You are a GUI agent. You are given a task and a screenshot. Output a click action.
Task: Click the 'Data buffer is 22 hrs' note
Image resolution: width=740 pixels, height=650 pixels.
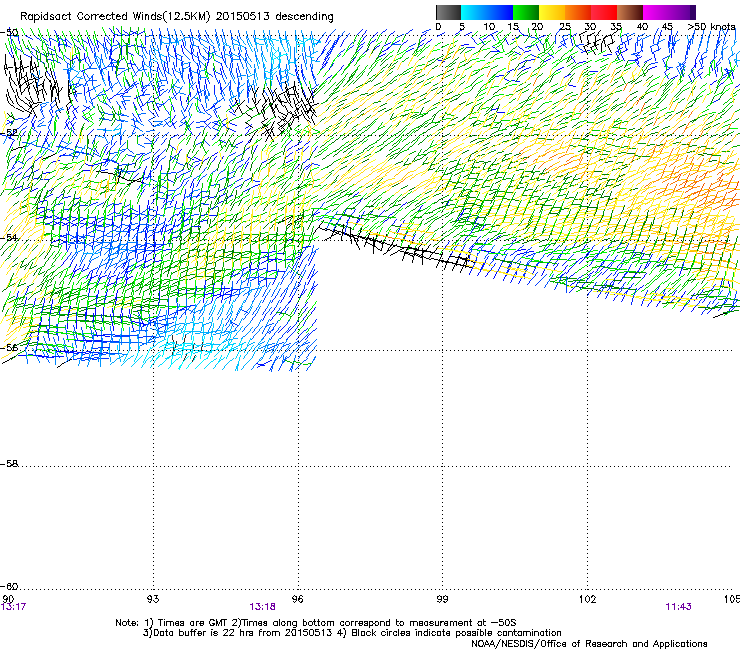[x=352, y=633]
